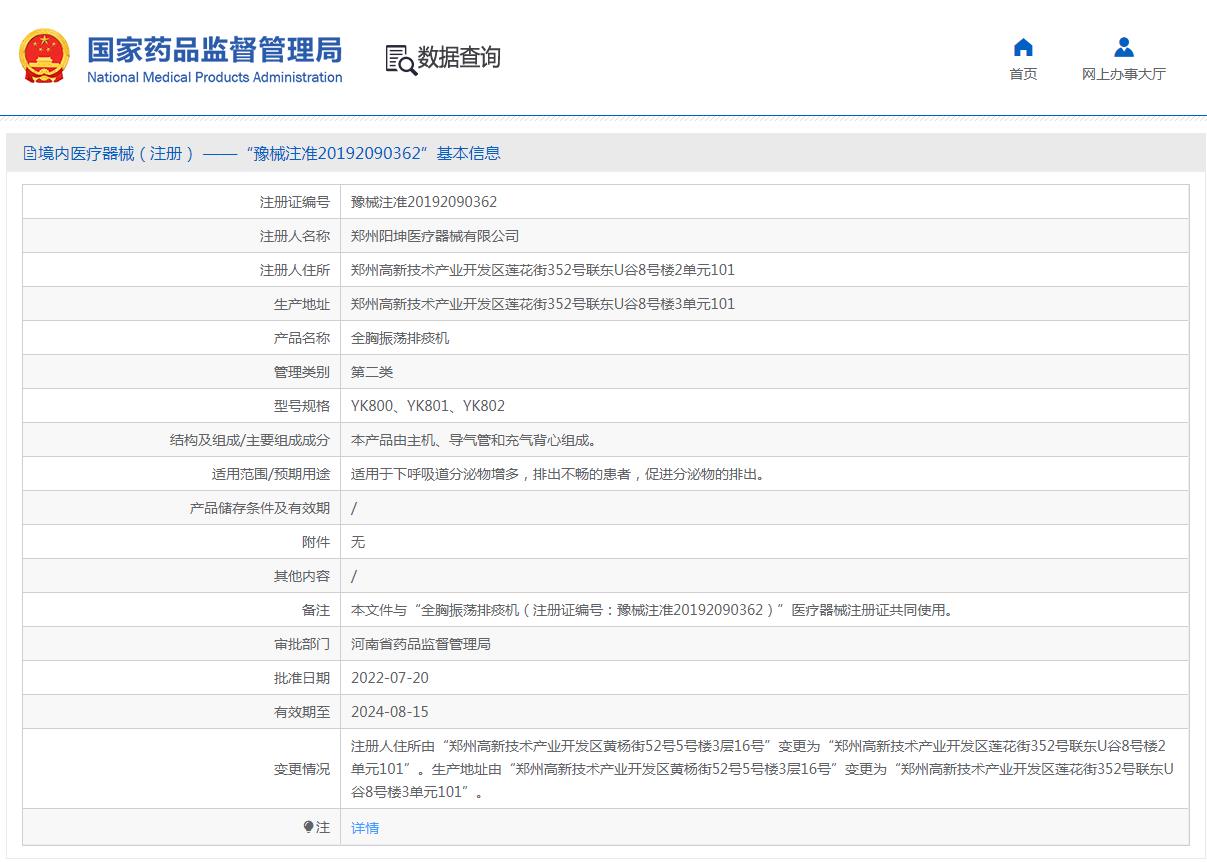Image resolution: width=1207 pixels, height=862 pixels.
Task: Go to 首页 via the house icon
Action: coord(1023,47)
